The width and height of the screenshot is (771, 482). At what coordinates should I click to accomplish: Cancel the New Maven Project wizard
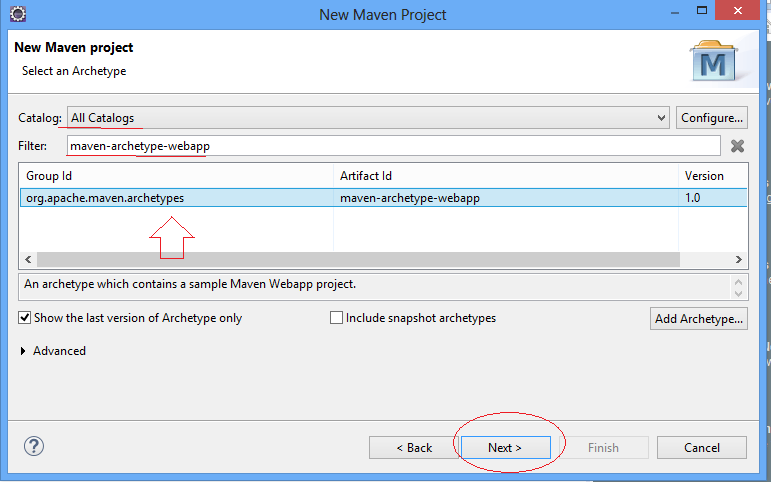(x=702, y=448)
